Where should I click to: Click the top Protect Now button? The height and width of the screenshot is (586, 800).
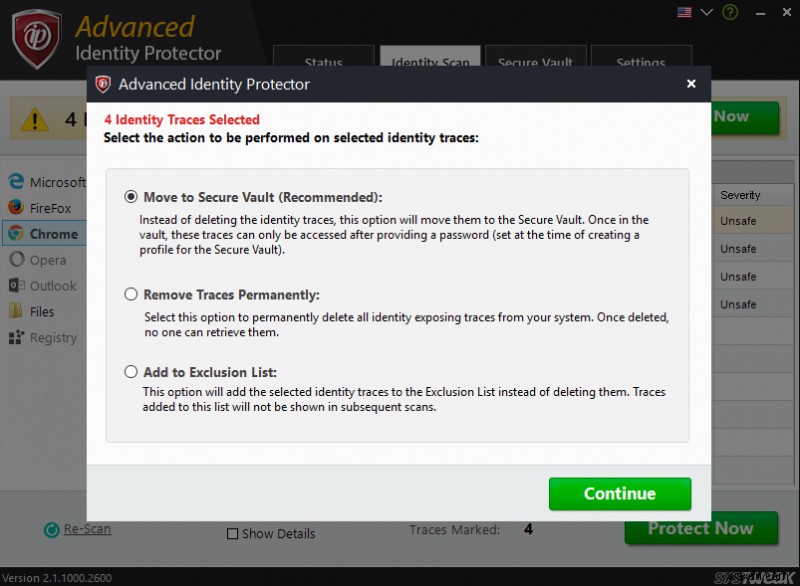point(745,117)
